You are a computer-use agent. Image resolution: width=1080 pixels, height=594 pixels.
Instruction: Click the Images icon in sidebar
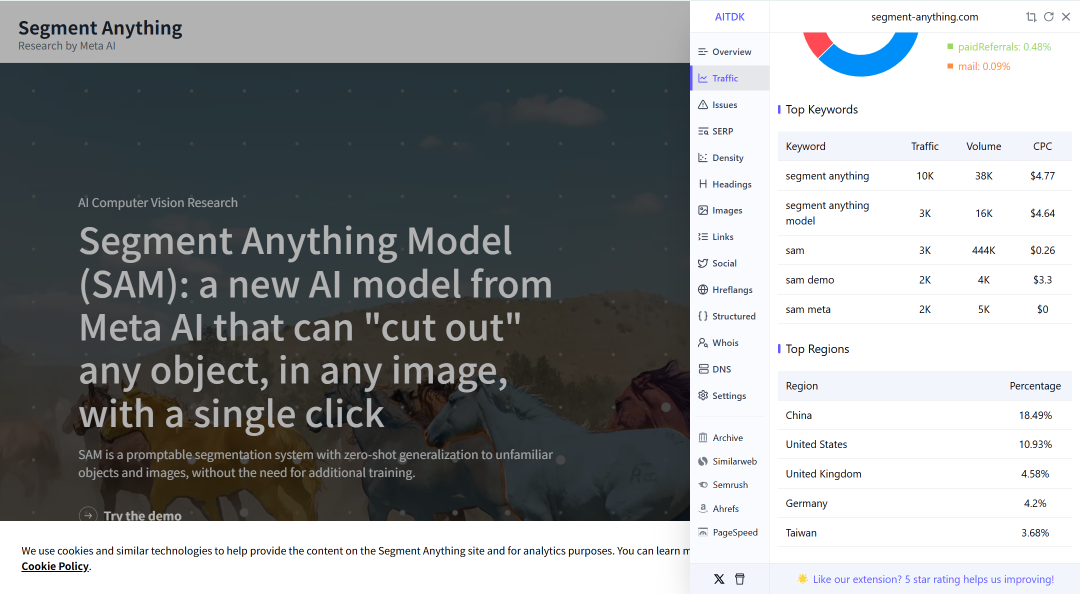(703, 210)
